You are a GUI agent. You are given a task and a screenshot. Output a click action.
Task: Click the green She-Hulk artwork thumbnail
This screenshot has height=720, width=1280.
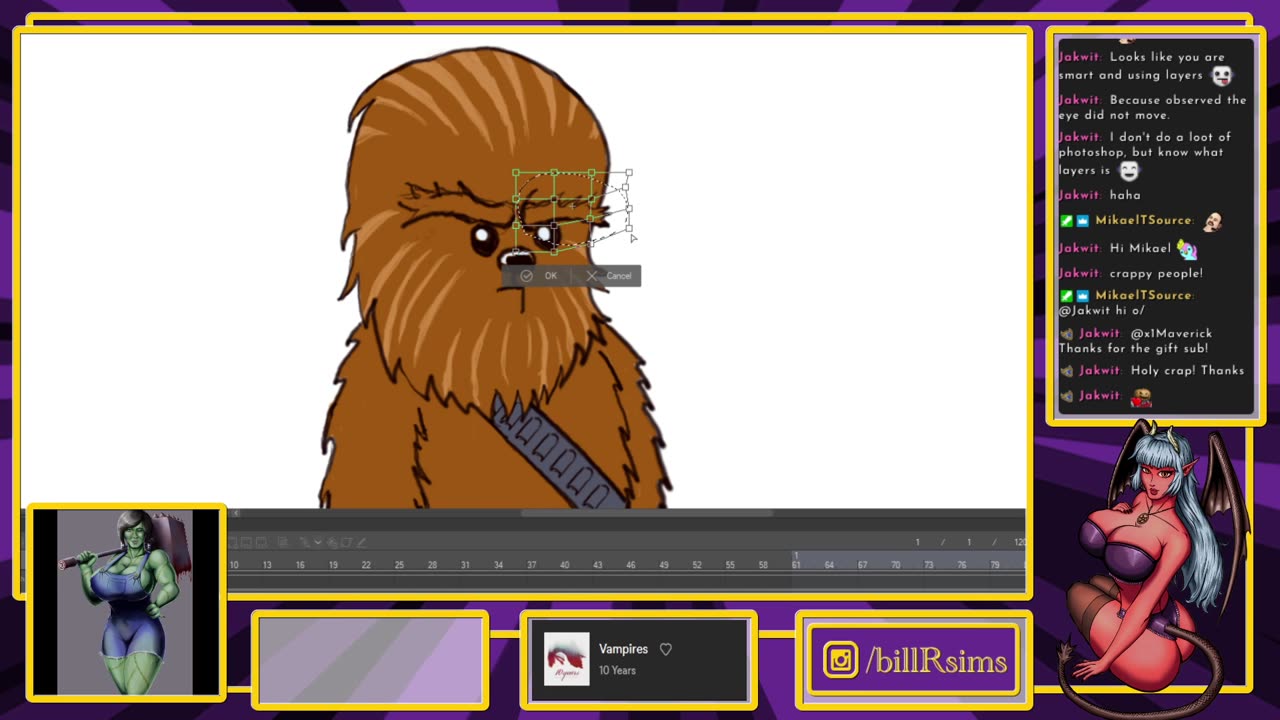point(125,602)
